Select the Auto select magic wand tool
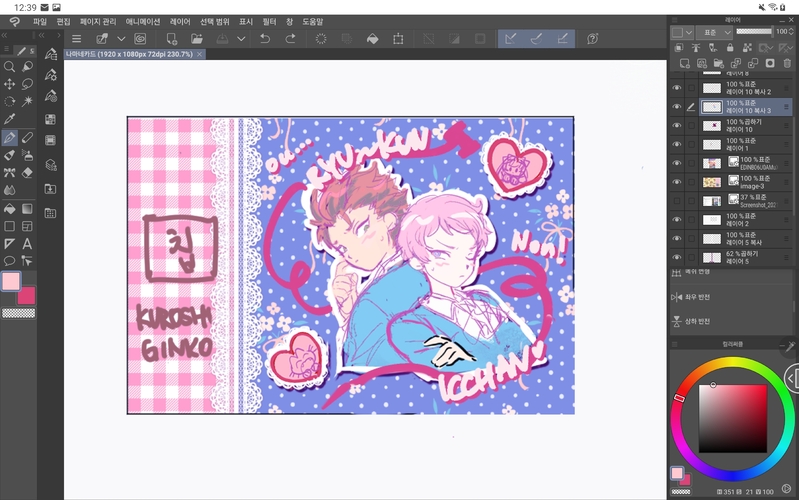Screen dimensions: 799x500 (27, 101)
